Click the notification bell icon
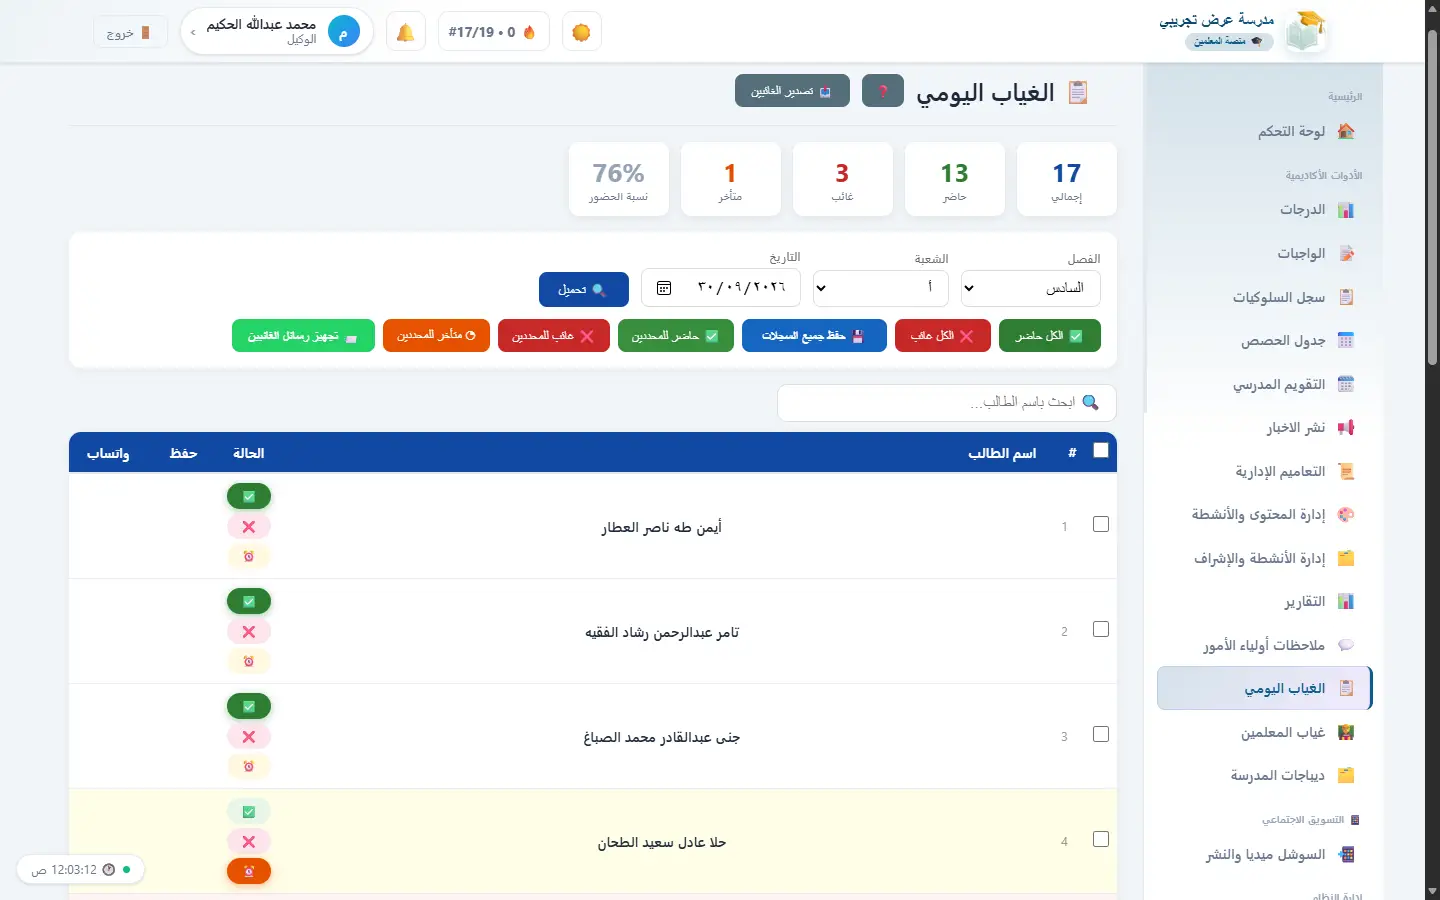 pos(406,32)
